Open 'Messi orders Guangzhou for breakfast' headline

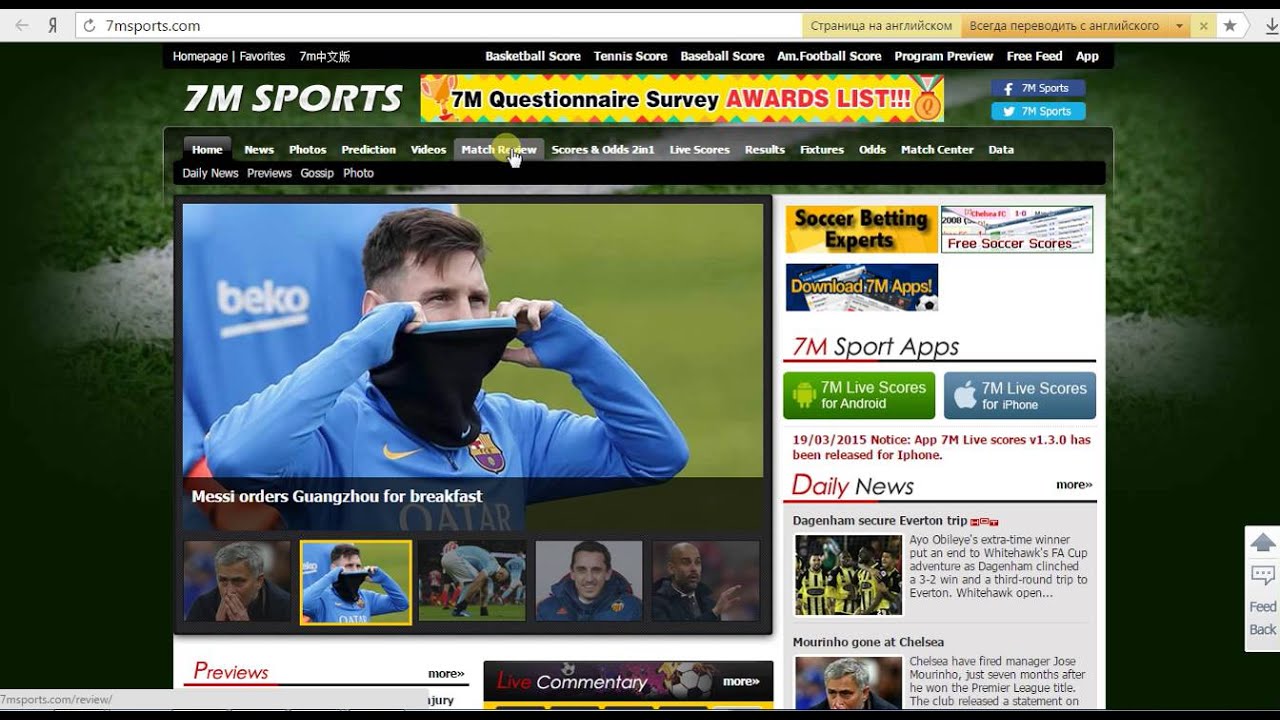click(x=337, y=496)
